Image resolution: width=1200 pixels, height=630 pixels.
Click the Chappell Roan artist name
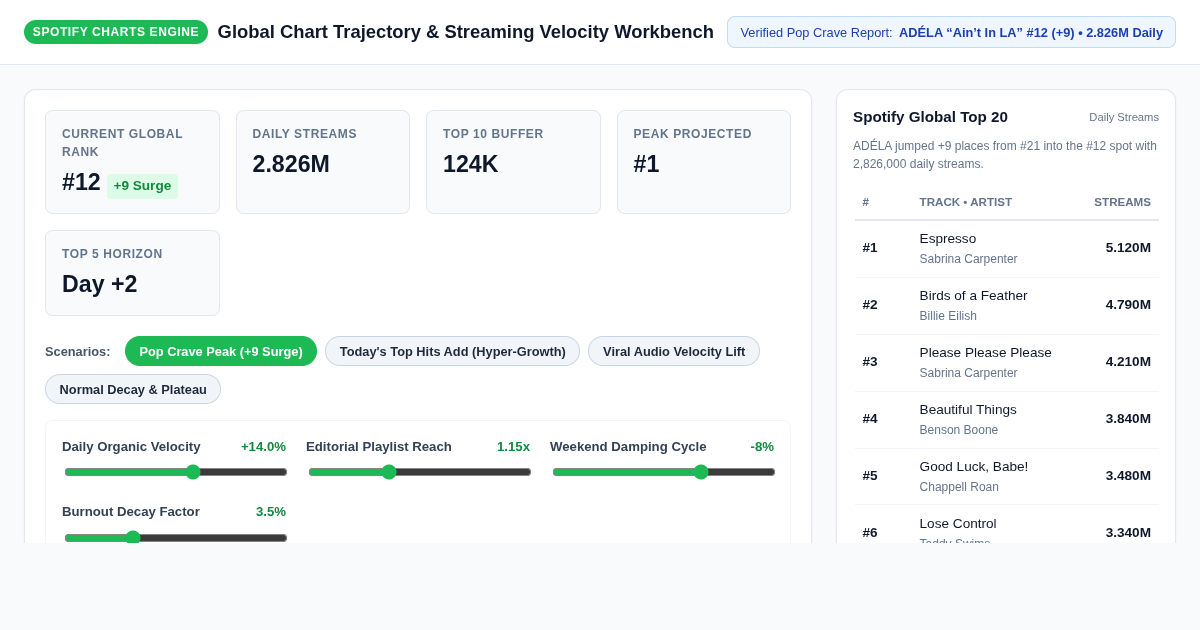pos(959,487)
